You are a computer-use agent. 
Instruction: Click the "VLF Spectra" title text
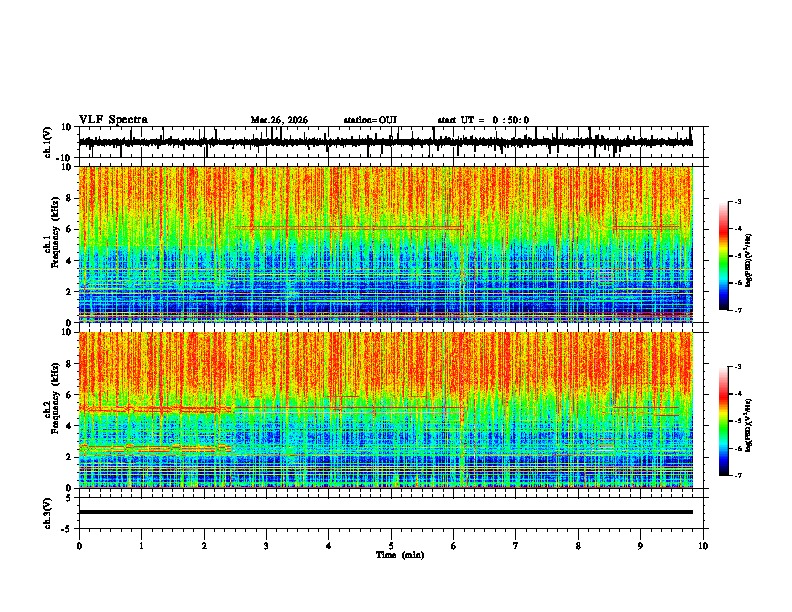tap(113, 120)
